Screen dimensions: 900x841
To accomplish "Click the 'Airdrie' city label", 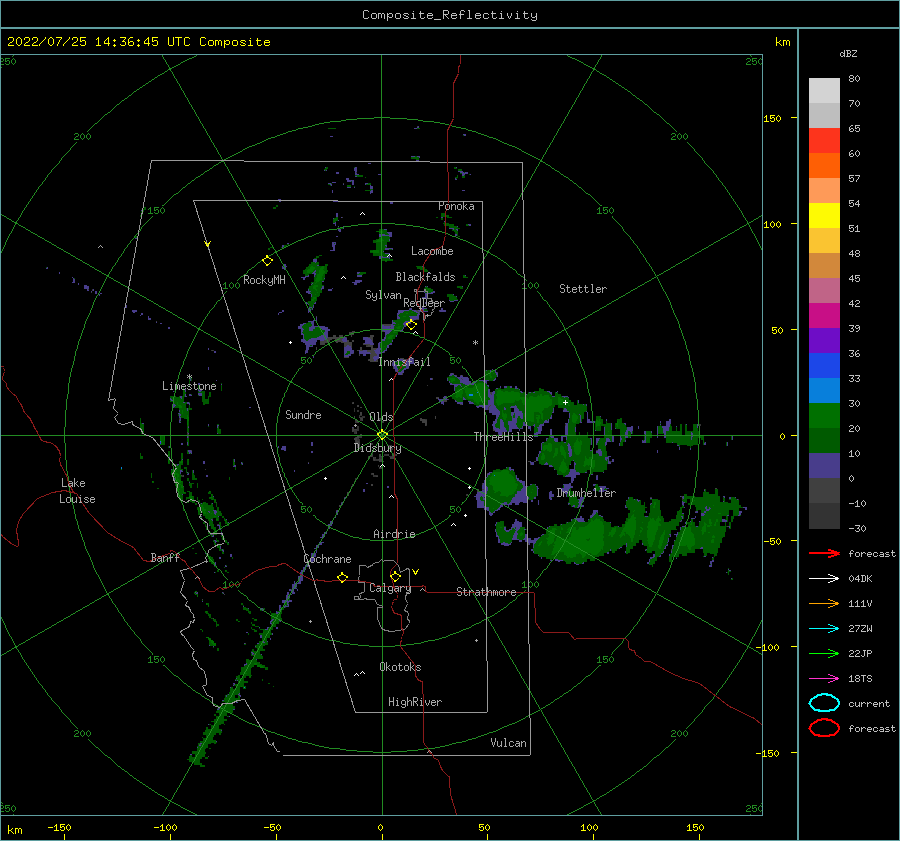I will tap(394, 534).
